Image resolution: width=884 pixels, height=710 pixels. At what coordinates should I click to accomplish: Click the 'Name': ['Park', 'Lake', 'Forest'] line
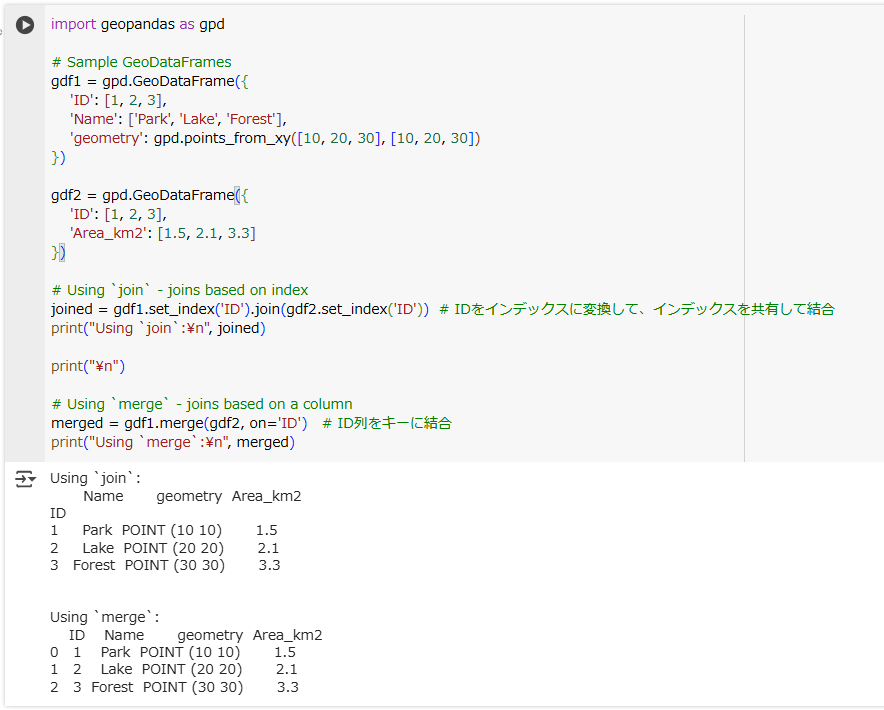coord(178,119)
